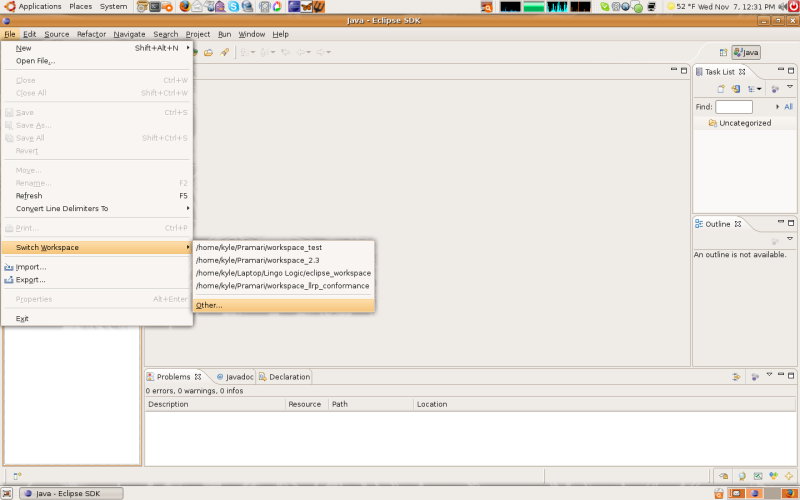Image resolution: width=800 pixels, height=500 pixels.
Task: Click the Open Type toolbar icon
Action: (x=209, y=52)
